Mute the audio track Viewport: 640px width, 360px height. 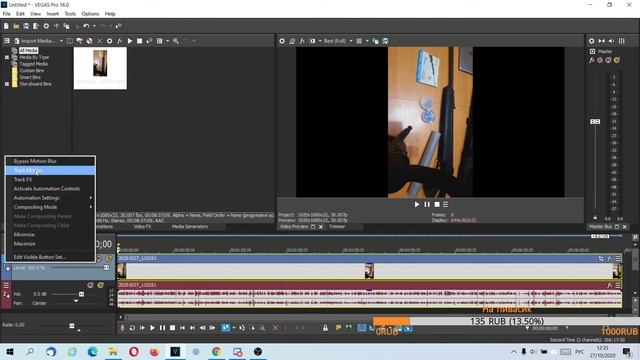pyautogui.click(x=91, y=285)
